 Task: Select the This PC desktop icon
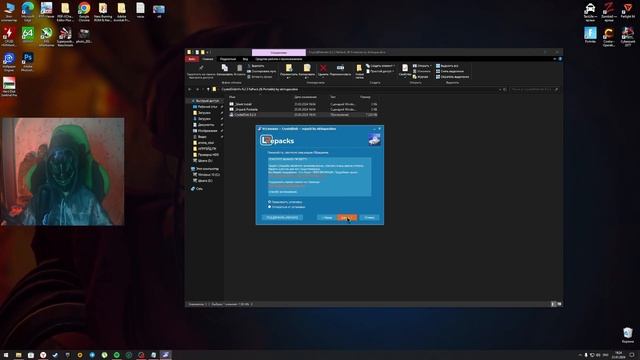coord(9,11)
